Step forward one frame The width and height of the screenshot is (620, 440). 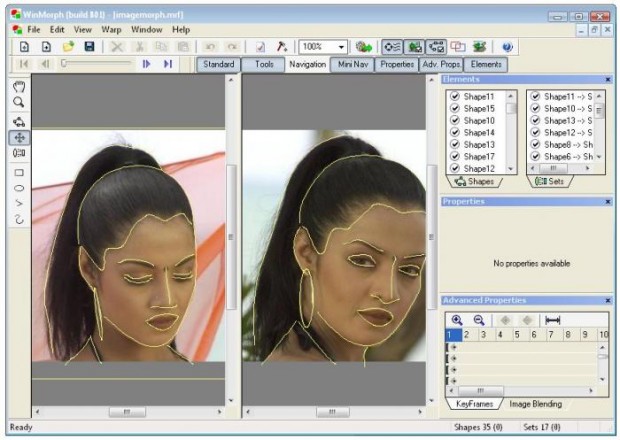(x=146, y=64)
